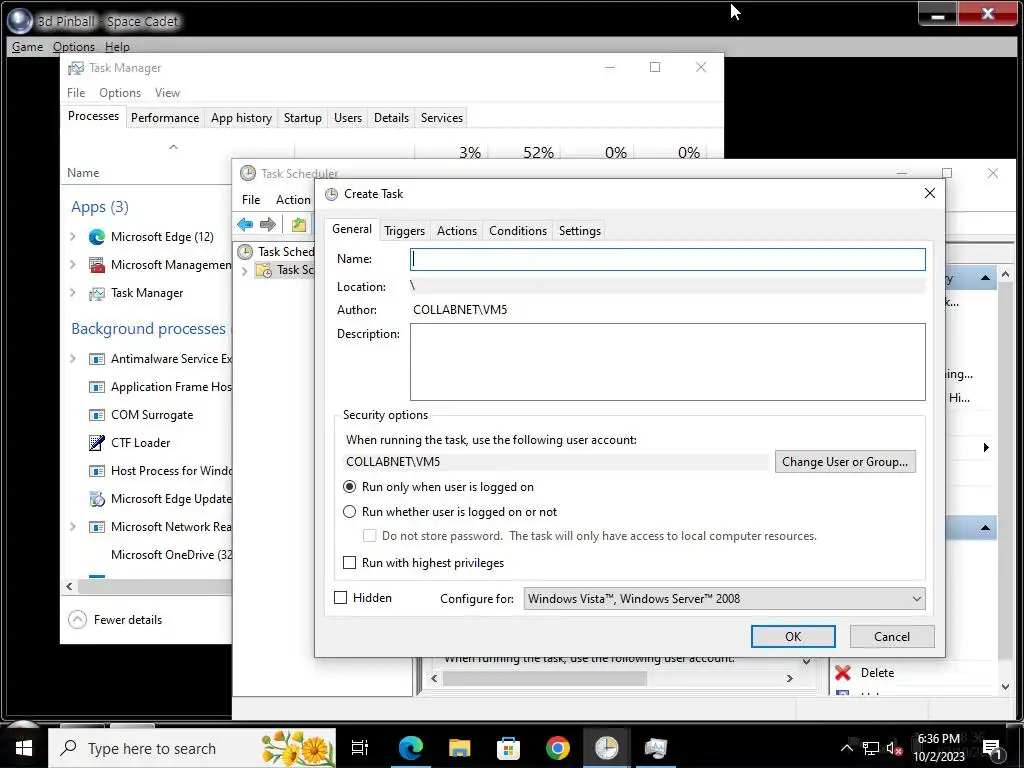Click the task Name input field
This screenshot has width=1024, height=768.
coord(667,259)
